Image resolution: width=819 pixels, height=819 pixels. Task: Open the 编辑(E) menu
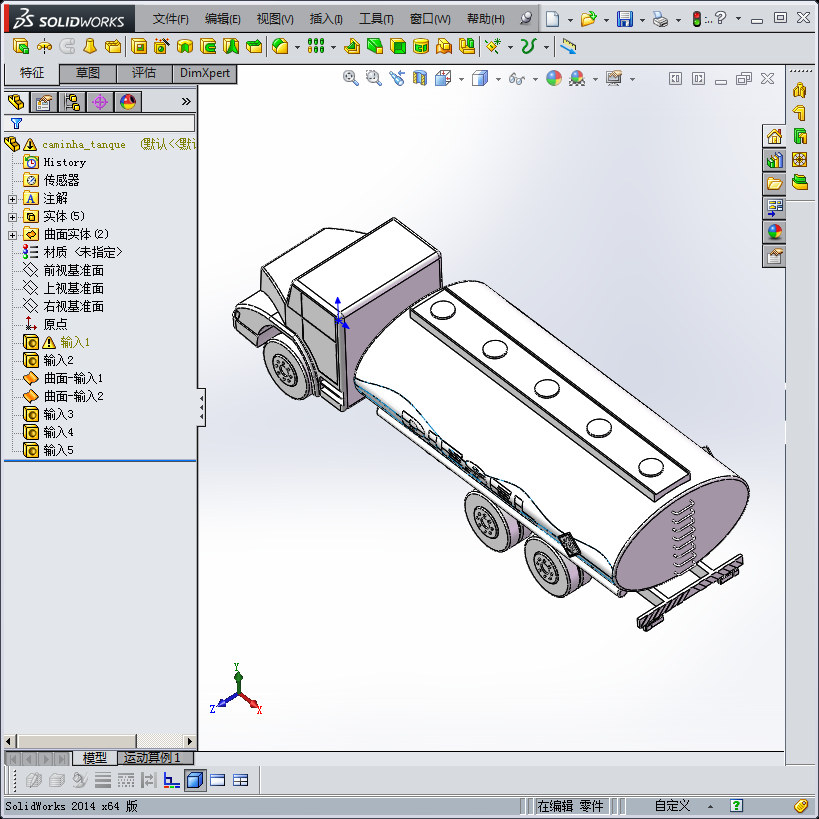point(223,19)
